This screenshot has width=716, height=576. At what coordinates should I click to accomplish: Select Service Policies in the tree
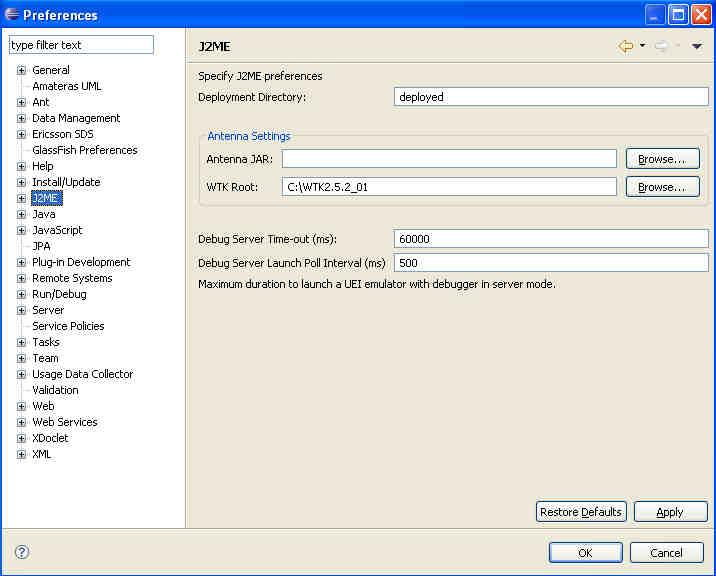point(68,326)
